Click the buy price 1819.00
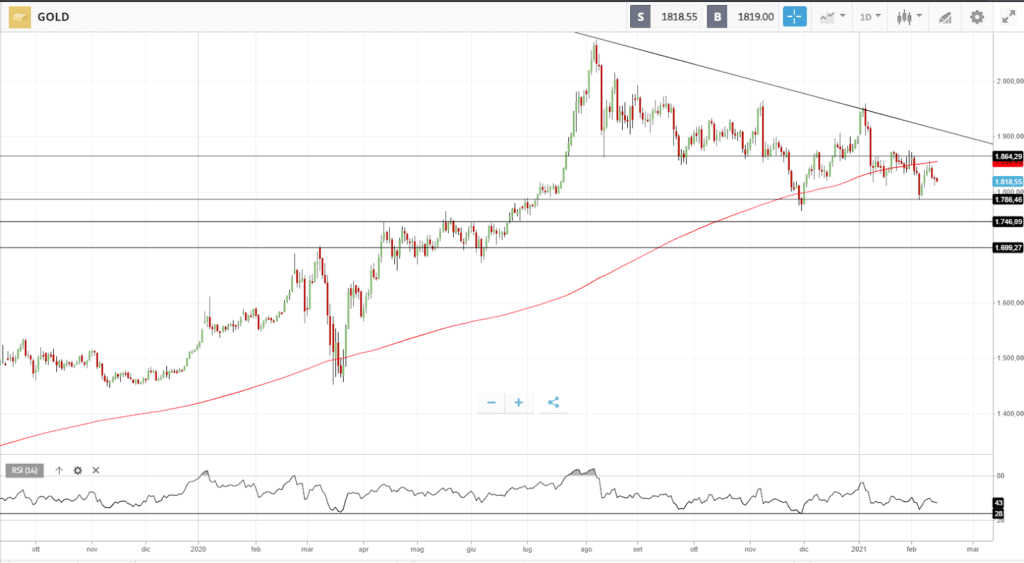Image resolution: width=1024 pixels, height=563 pixels. (756, 17)
